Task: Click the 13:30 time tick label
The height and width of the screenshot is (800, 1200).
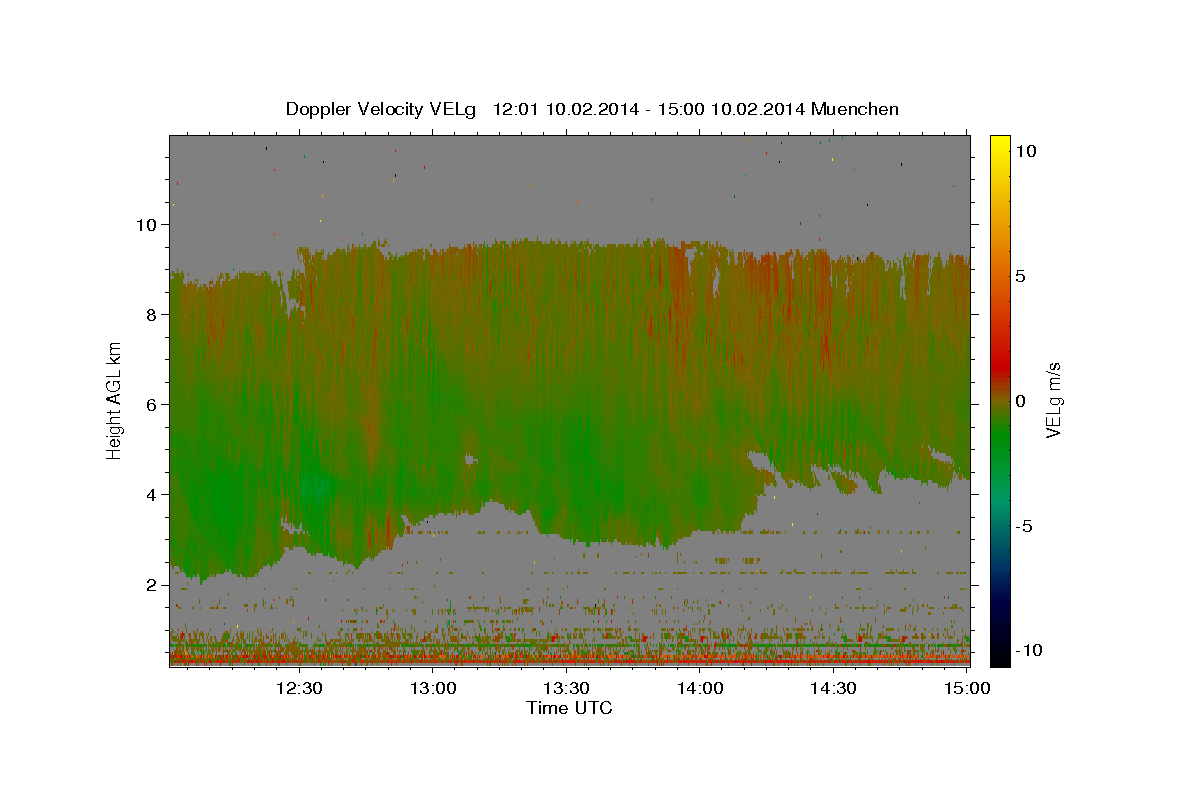Action: 566,688
